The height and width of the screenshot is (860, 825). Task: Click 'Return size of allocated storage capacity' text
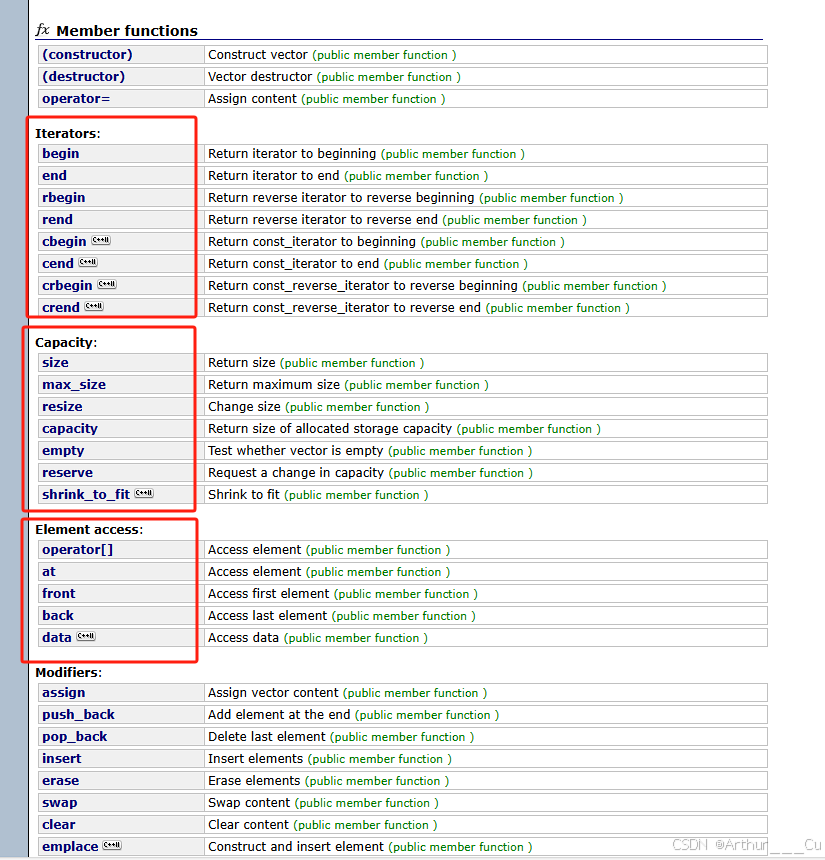330,429
